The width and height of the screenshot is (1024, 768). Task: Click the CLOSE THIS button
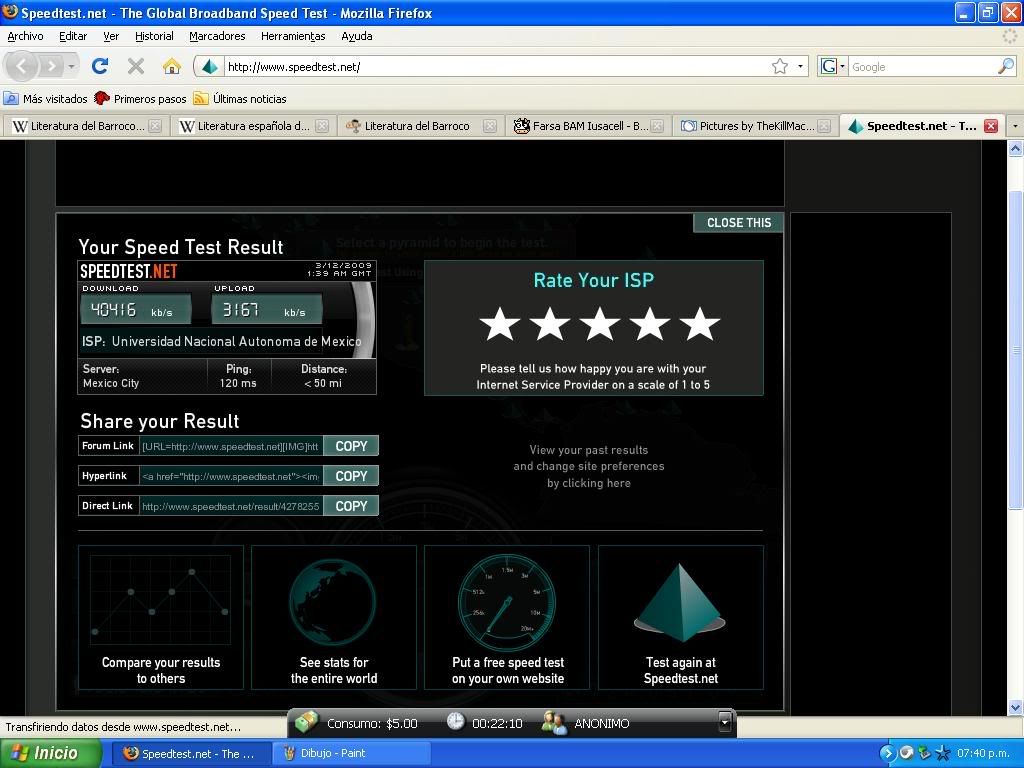[738, 223]
